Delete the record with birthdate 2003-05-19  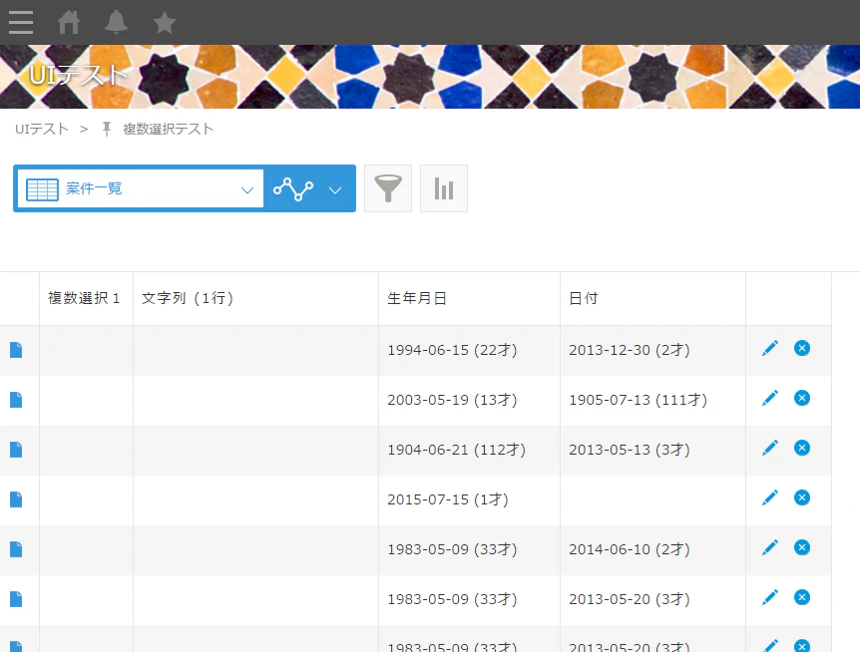tap(802, 398)
